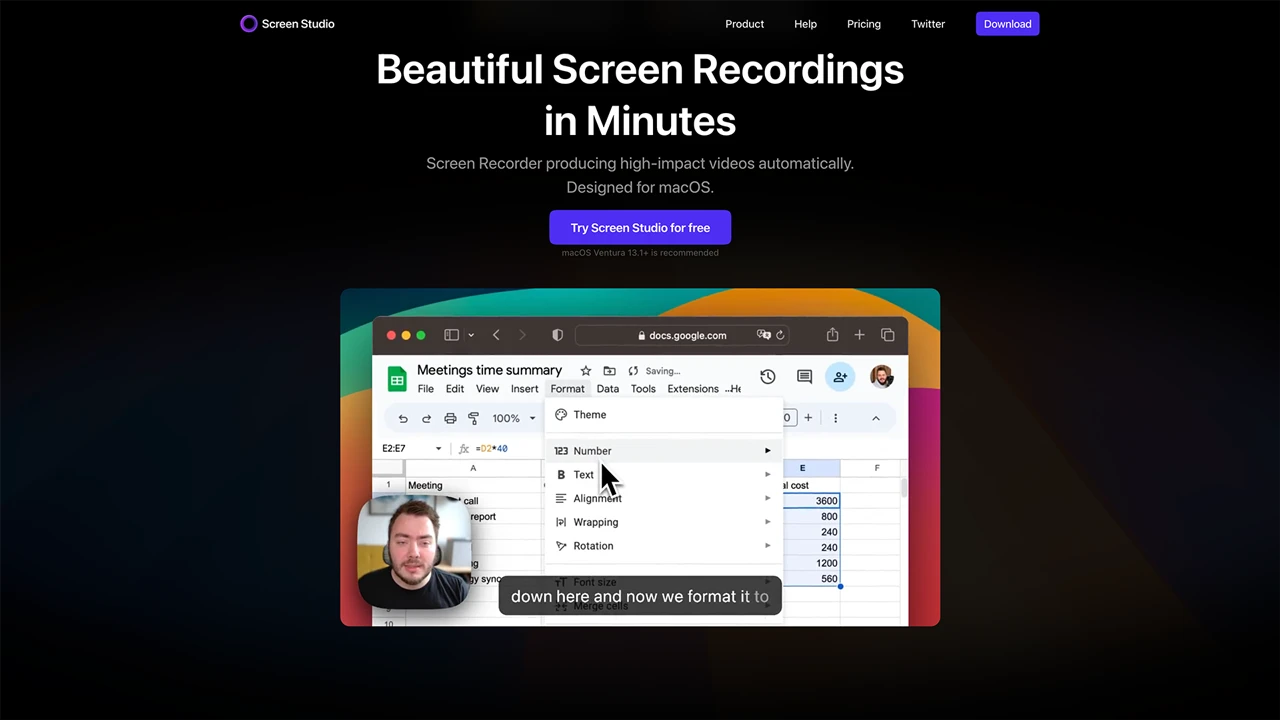Click the print icon in toolbar
The height and width of the screenshot is (720, 1280).
click(x=450, y=418)
